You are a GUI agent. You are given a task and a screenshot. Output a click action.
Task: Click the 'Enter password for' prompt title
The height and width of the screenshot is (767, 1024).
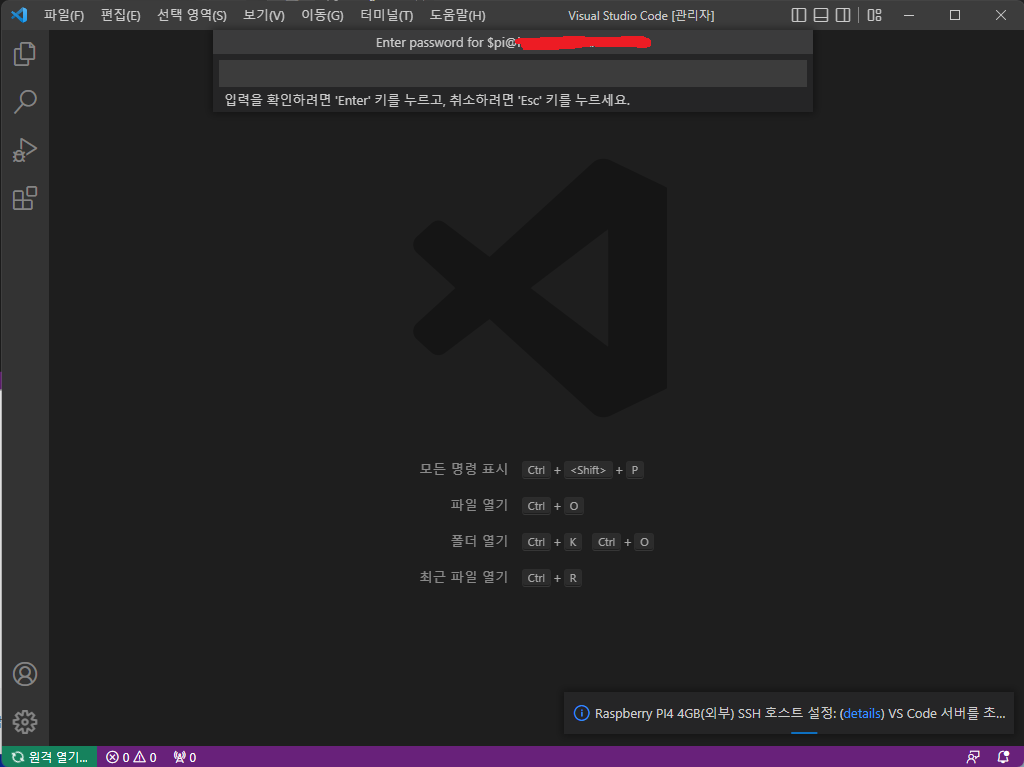513,42
